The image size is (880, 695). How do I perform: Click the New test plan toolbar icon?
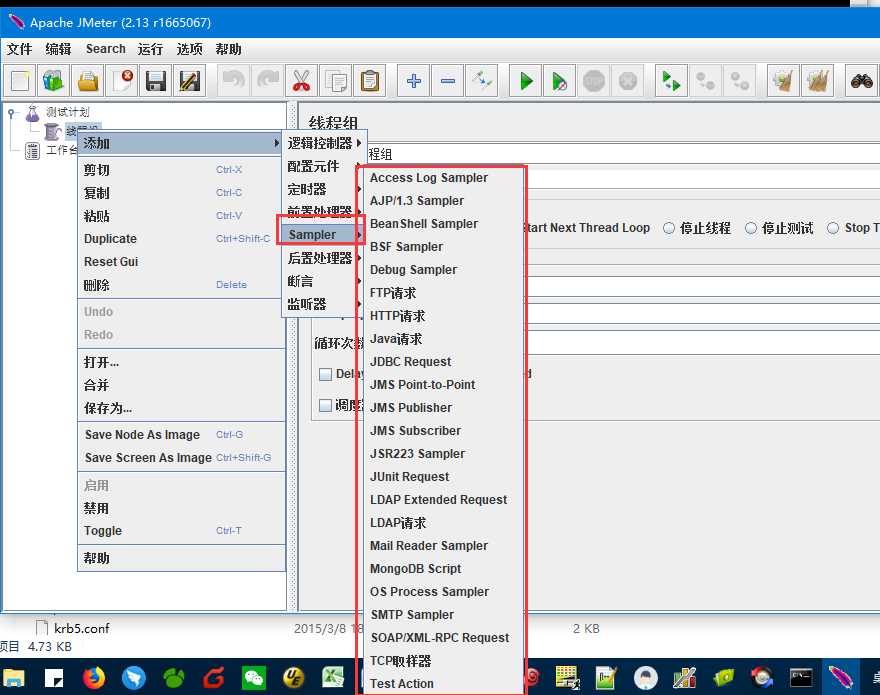20,81
